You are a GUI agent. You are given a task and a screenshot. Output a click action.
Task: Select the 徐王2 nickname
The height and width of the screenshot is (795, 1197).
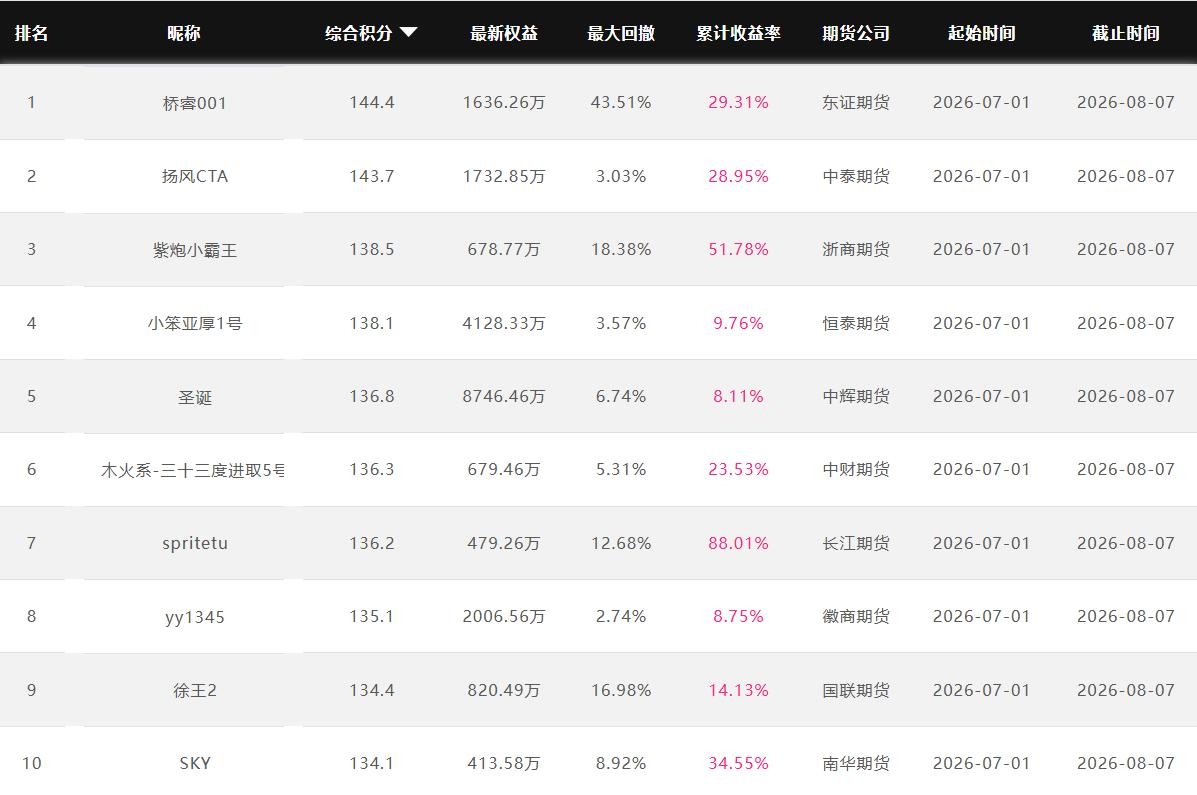tap(195, 690)
